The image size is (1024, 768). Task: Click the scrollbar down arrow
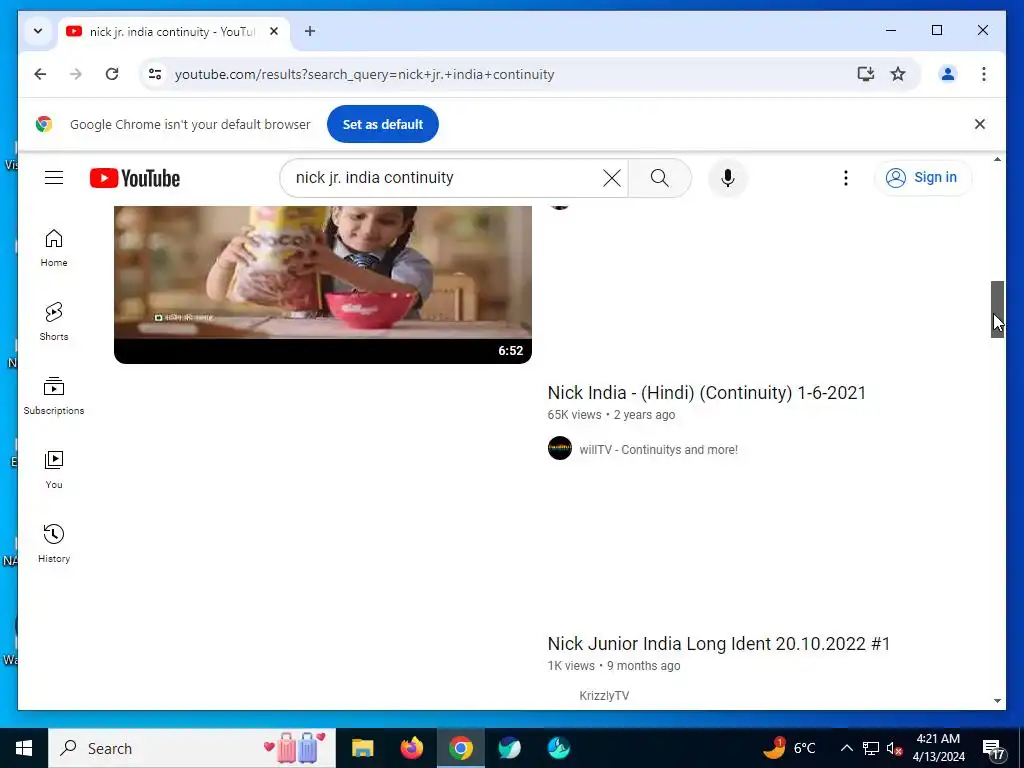997,701
